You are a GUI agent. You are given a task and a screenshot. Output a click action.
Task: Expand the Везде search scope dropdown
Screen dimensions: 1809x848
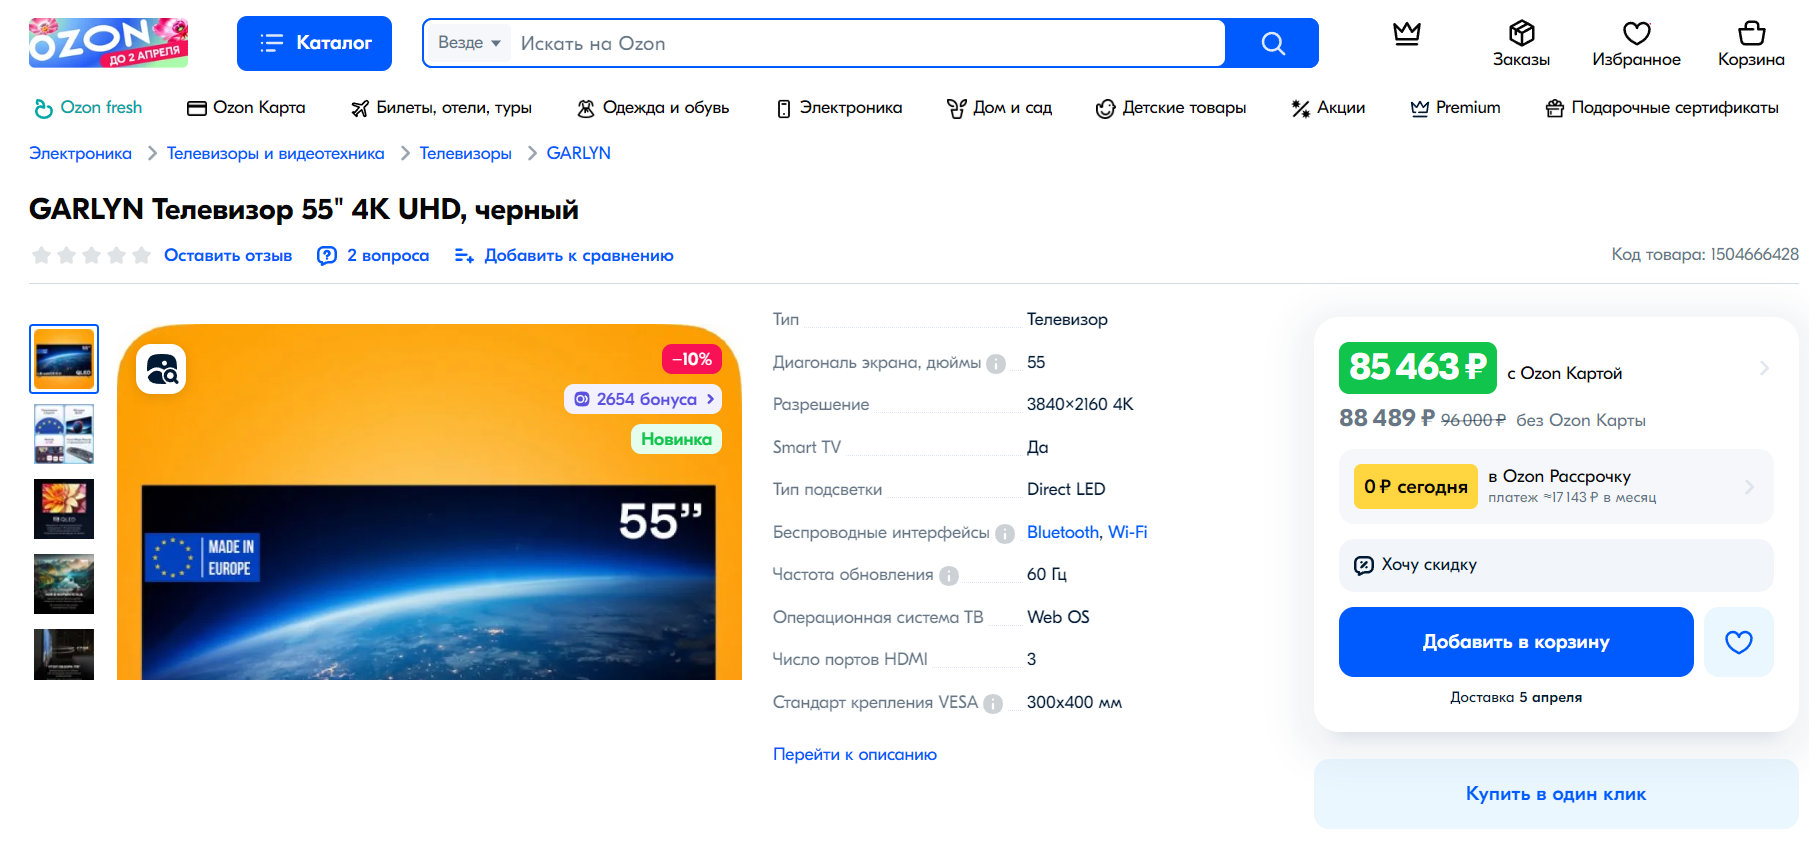click(x=468, y=43)
